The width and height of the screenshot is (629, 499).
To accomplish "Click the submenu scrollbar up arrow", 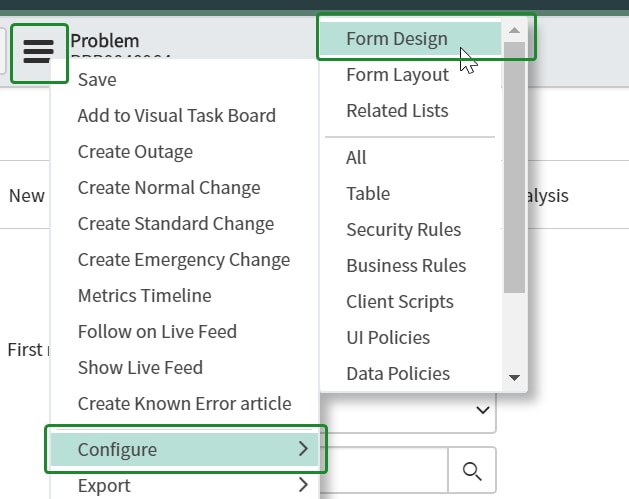I will pyautogui.click(x=514, y=30).
